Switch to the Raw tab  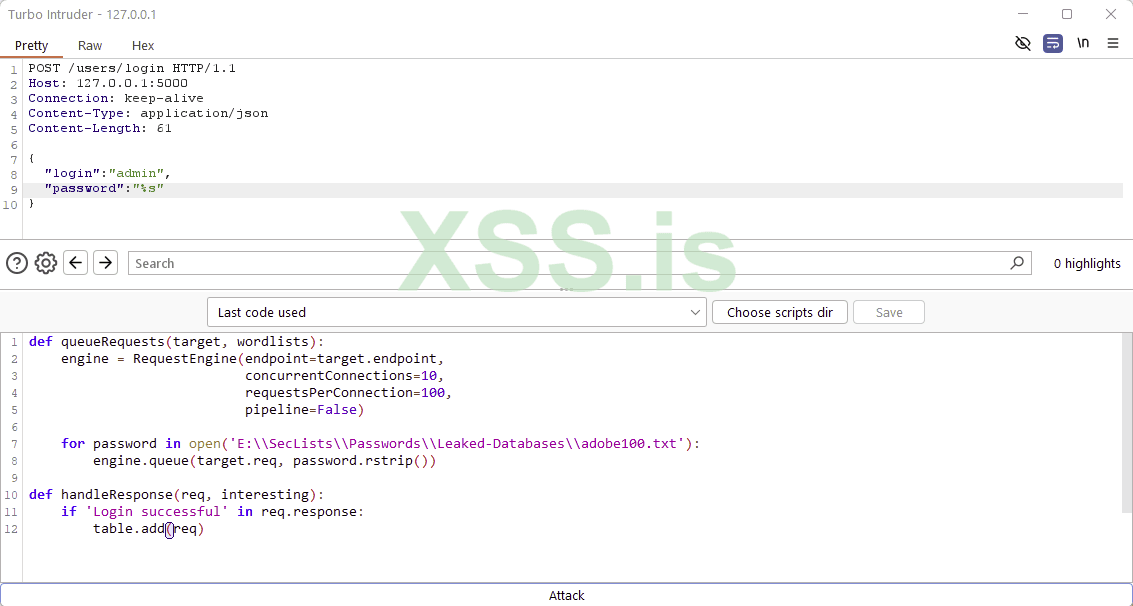coord(90,46)
